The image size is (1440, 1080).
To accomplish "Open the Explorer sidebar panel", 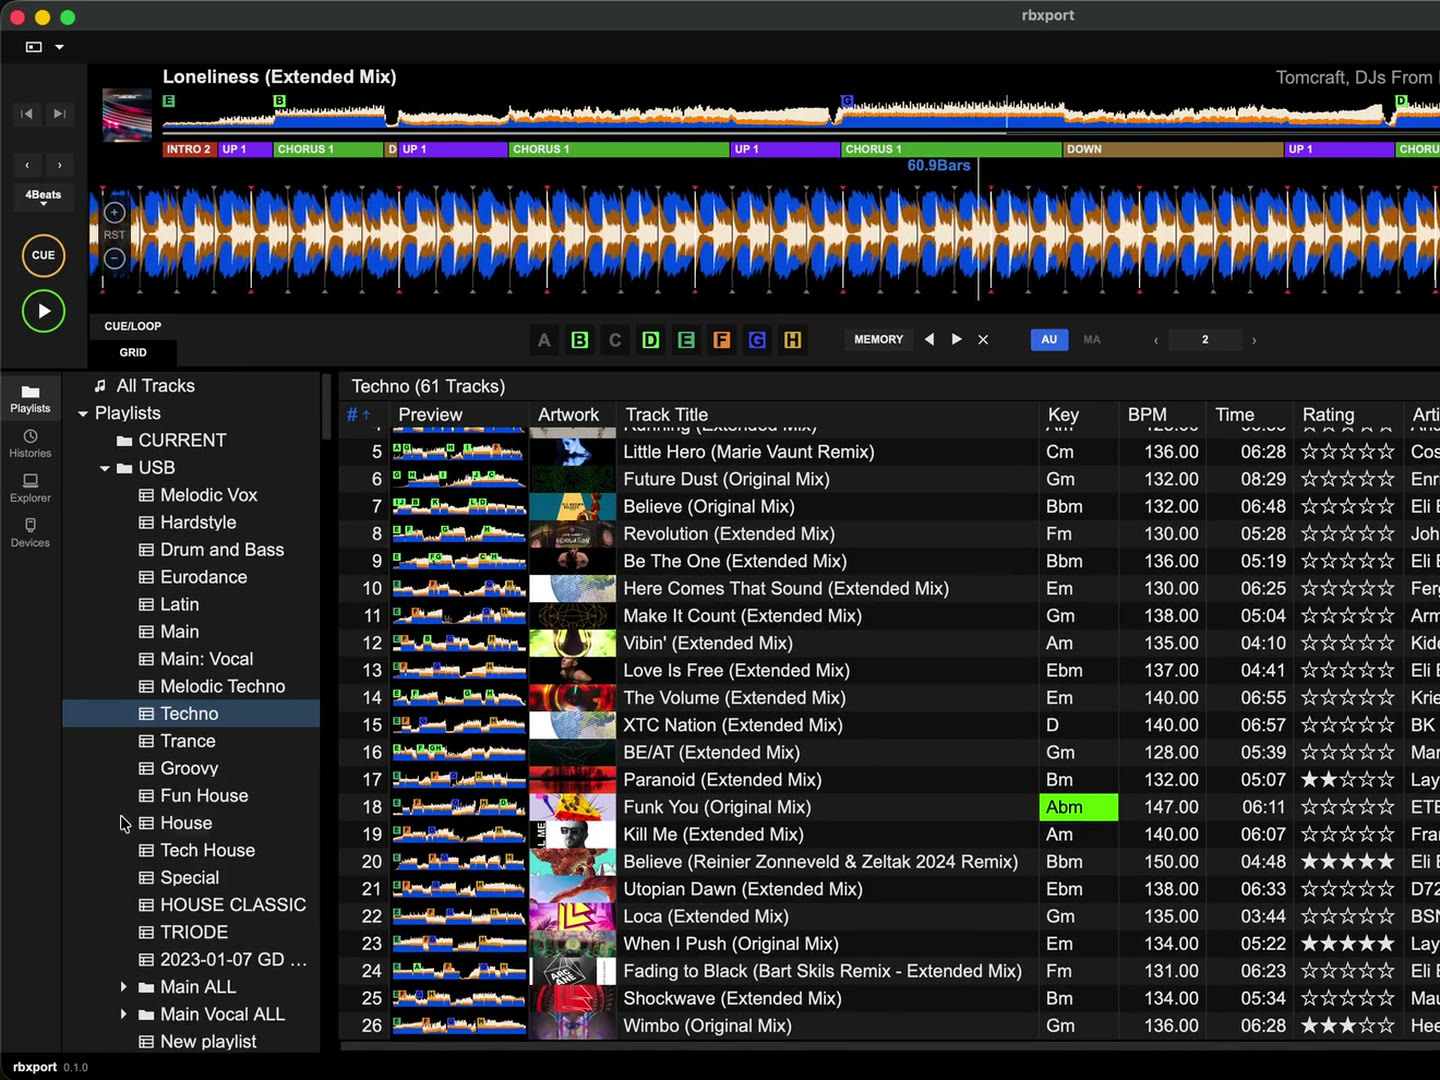I will (30, 488).
